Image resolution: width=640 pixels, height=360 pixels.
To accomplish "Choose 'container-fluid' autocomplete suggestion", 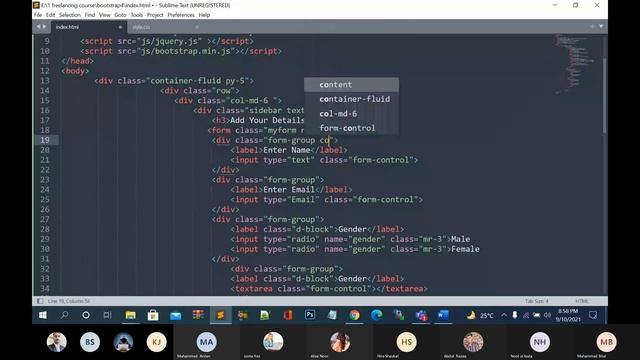I will 351,99.
